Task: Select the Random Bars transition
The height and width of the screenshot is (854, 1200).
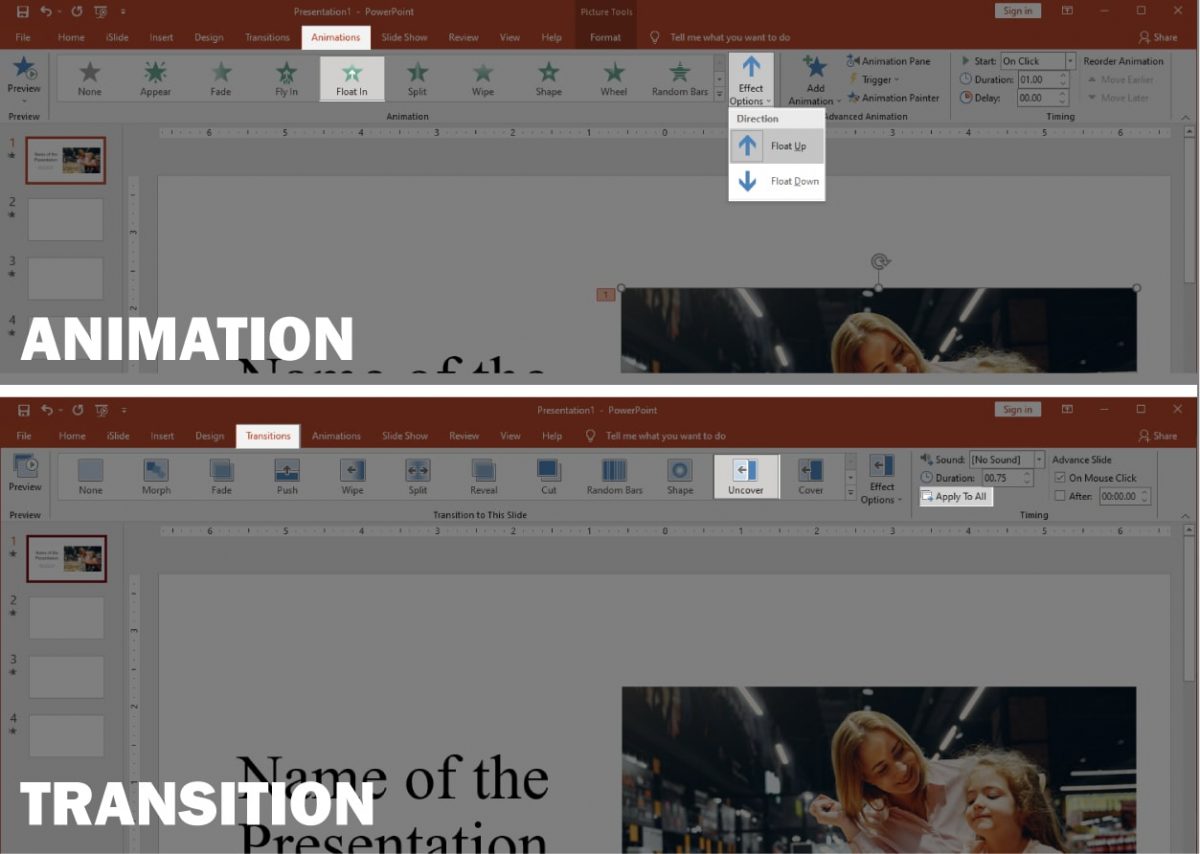Action: coord(613,477)
